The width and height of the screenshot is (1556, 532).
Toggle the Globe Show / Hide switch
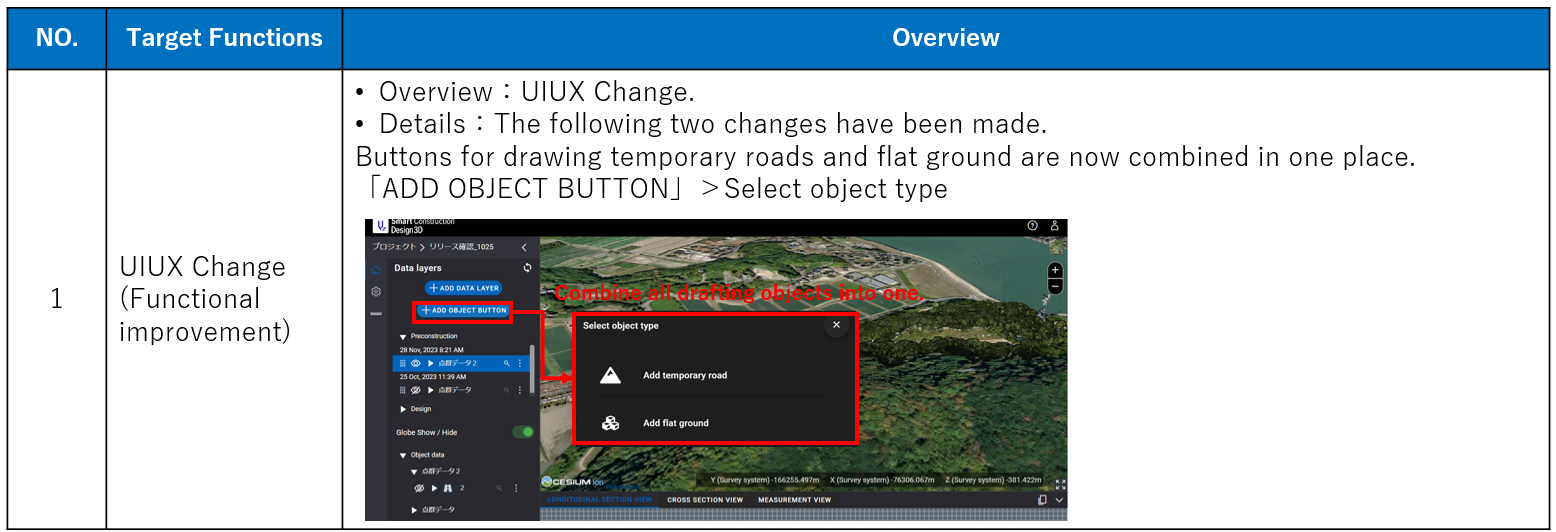click(x=522, y=432)
